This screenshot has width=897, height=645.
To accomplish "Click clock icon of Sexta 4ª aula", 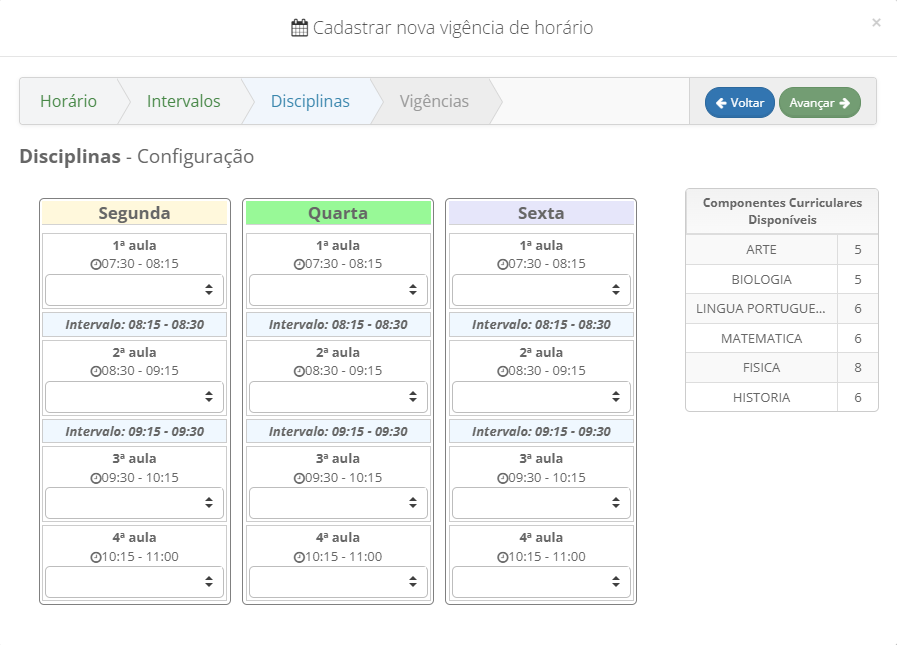I will (502, 557).
